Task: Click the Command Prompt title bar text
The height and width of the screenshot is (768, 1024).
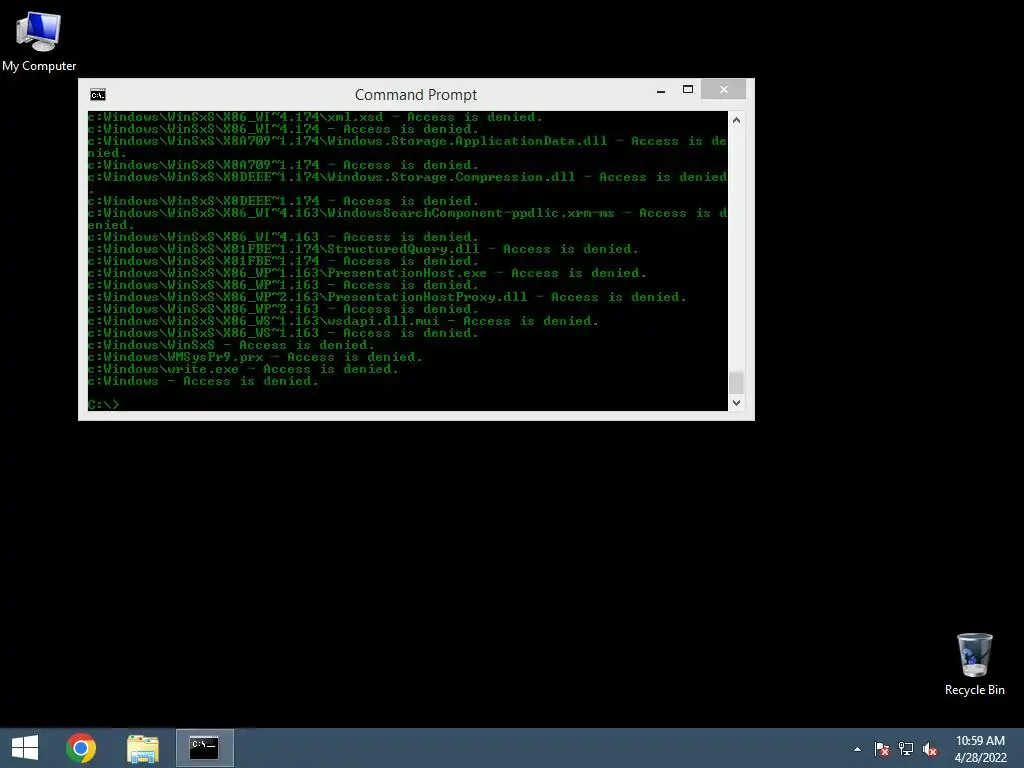Action: pos(416,95)
